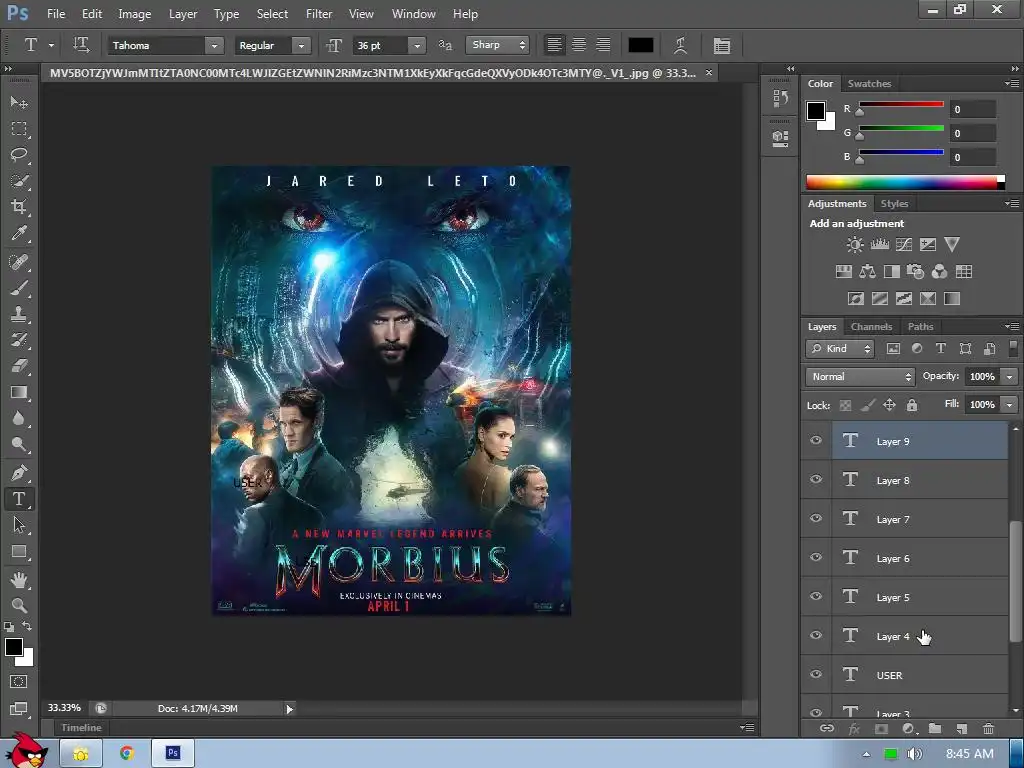Hide Layer 9 visibility eye

tap(816, 440)
